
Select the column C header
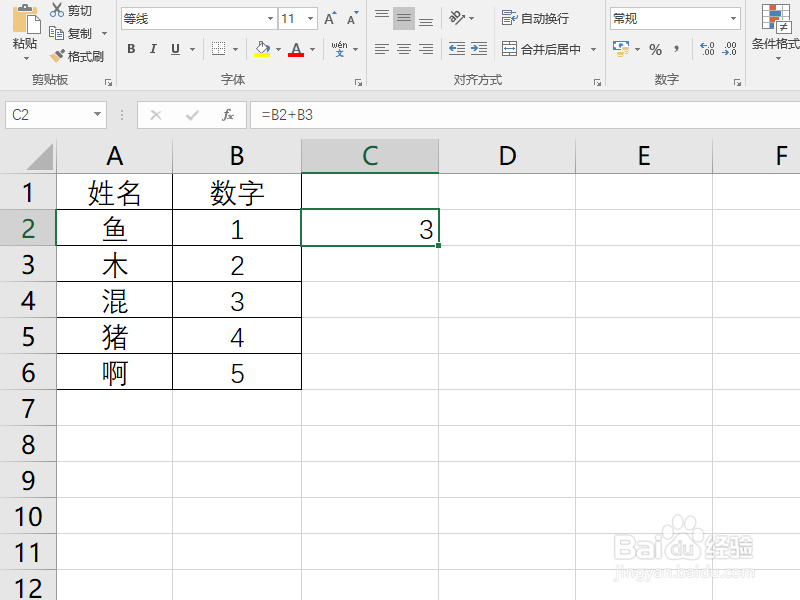(x=370, y=156)
